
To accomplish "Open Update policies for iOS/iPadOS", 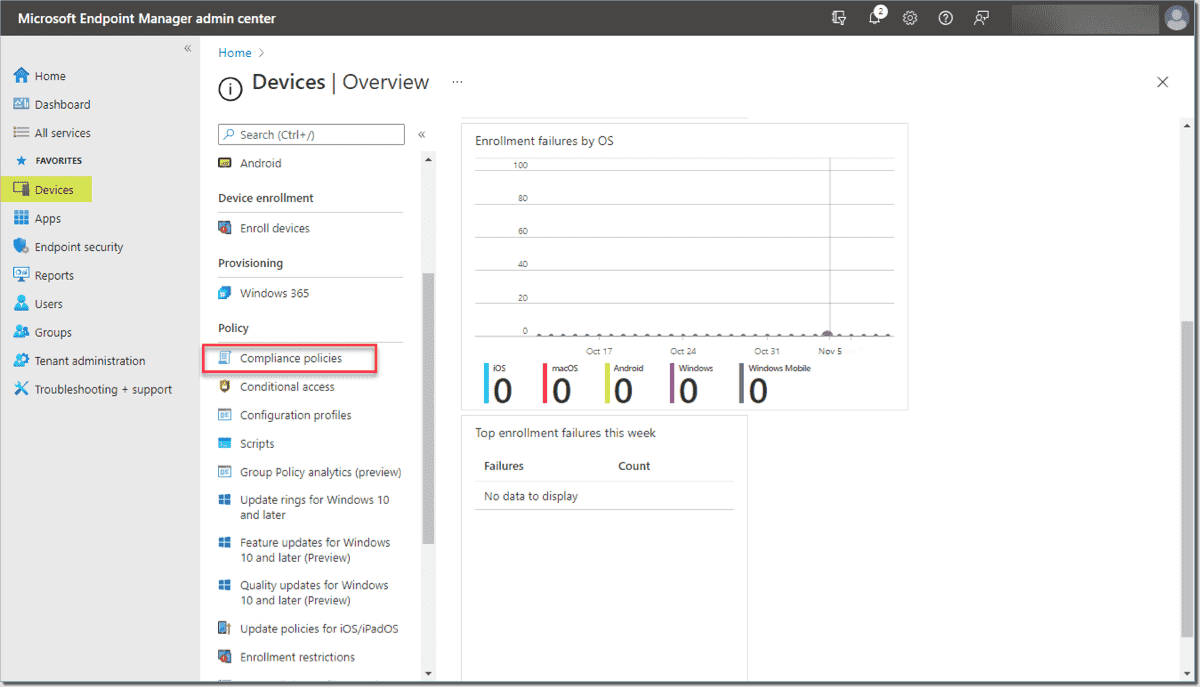I will (x=319, y=629).
